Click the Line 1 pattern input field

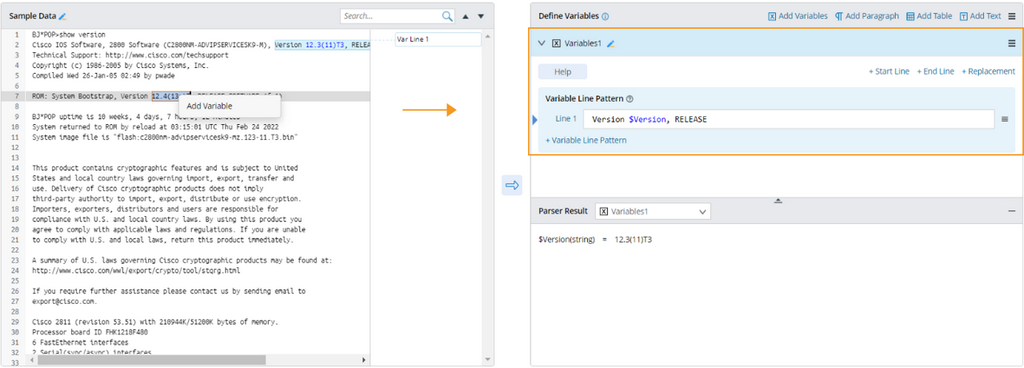click(x=788, y=119)
